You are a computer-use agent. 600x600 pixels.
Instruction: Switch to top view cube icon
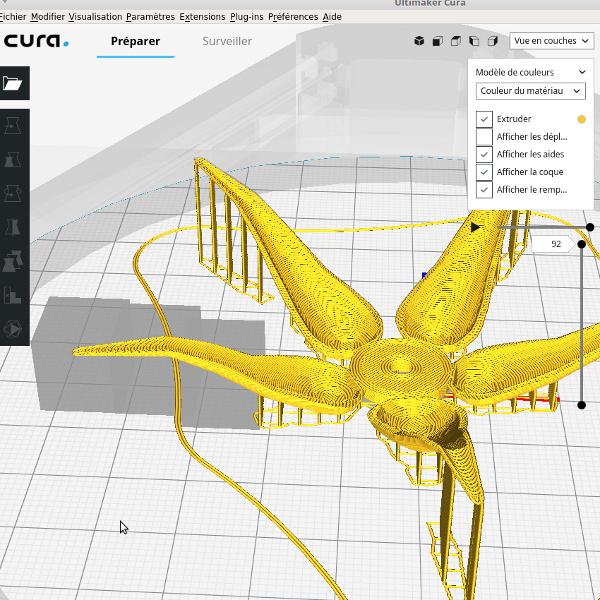[456, 41]
